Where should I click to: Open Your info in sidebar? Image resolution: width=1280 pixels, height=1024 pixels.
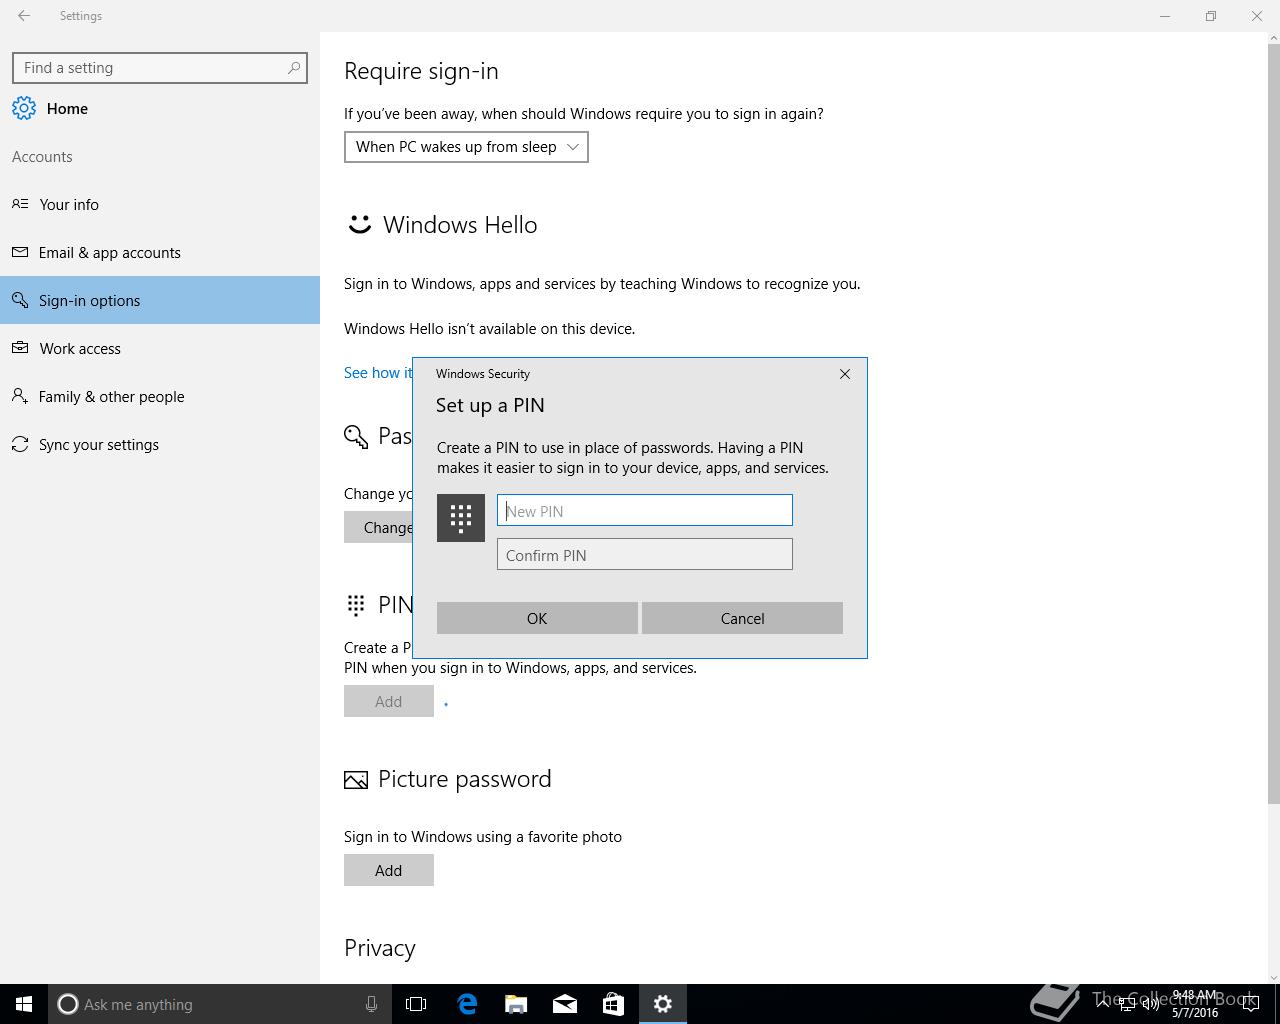pos(160,204)
